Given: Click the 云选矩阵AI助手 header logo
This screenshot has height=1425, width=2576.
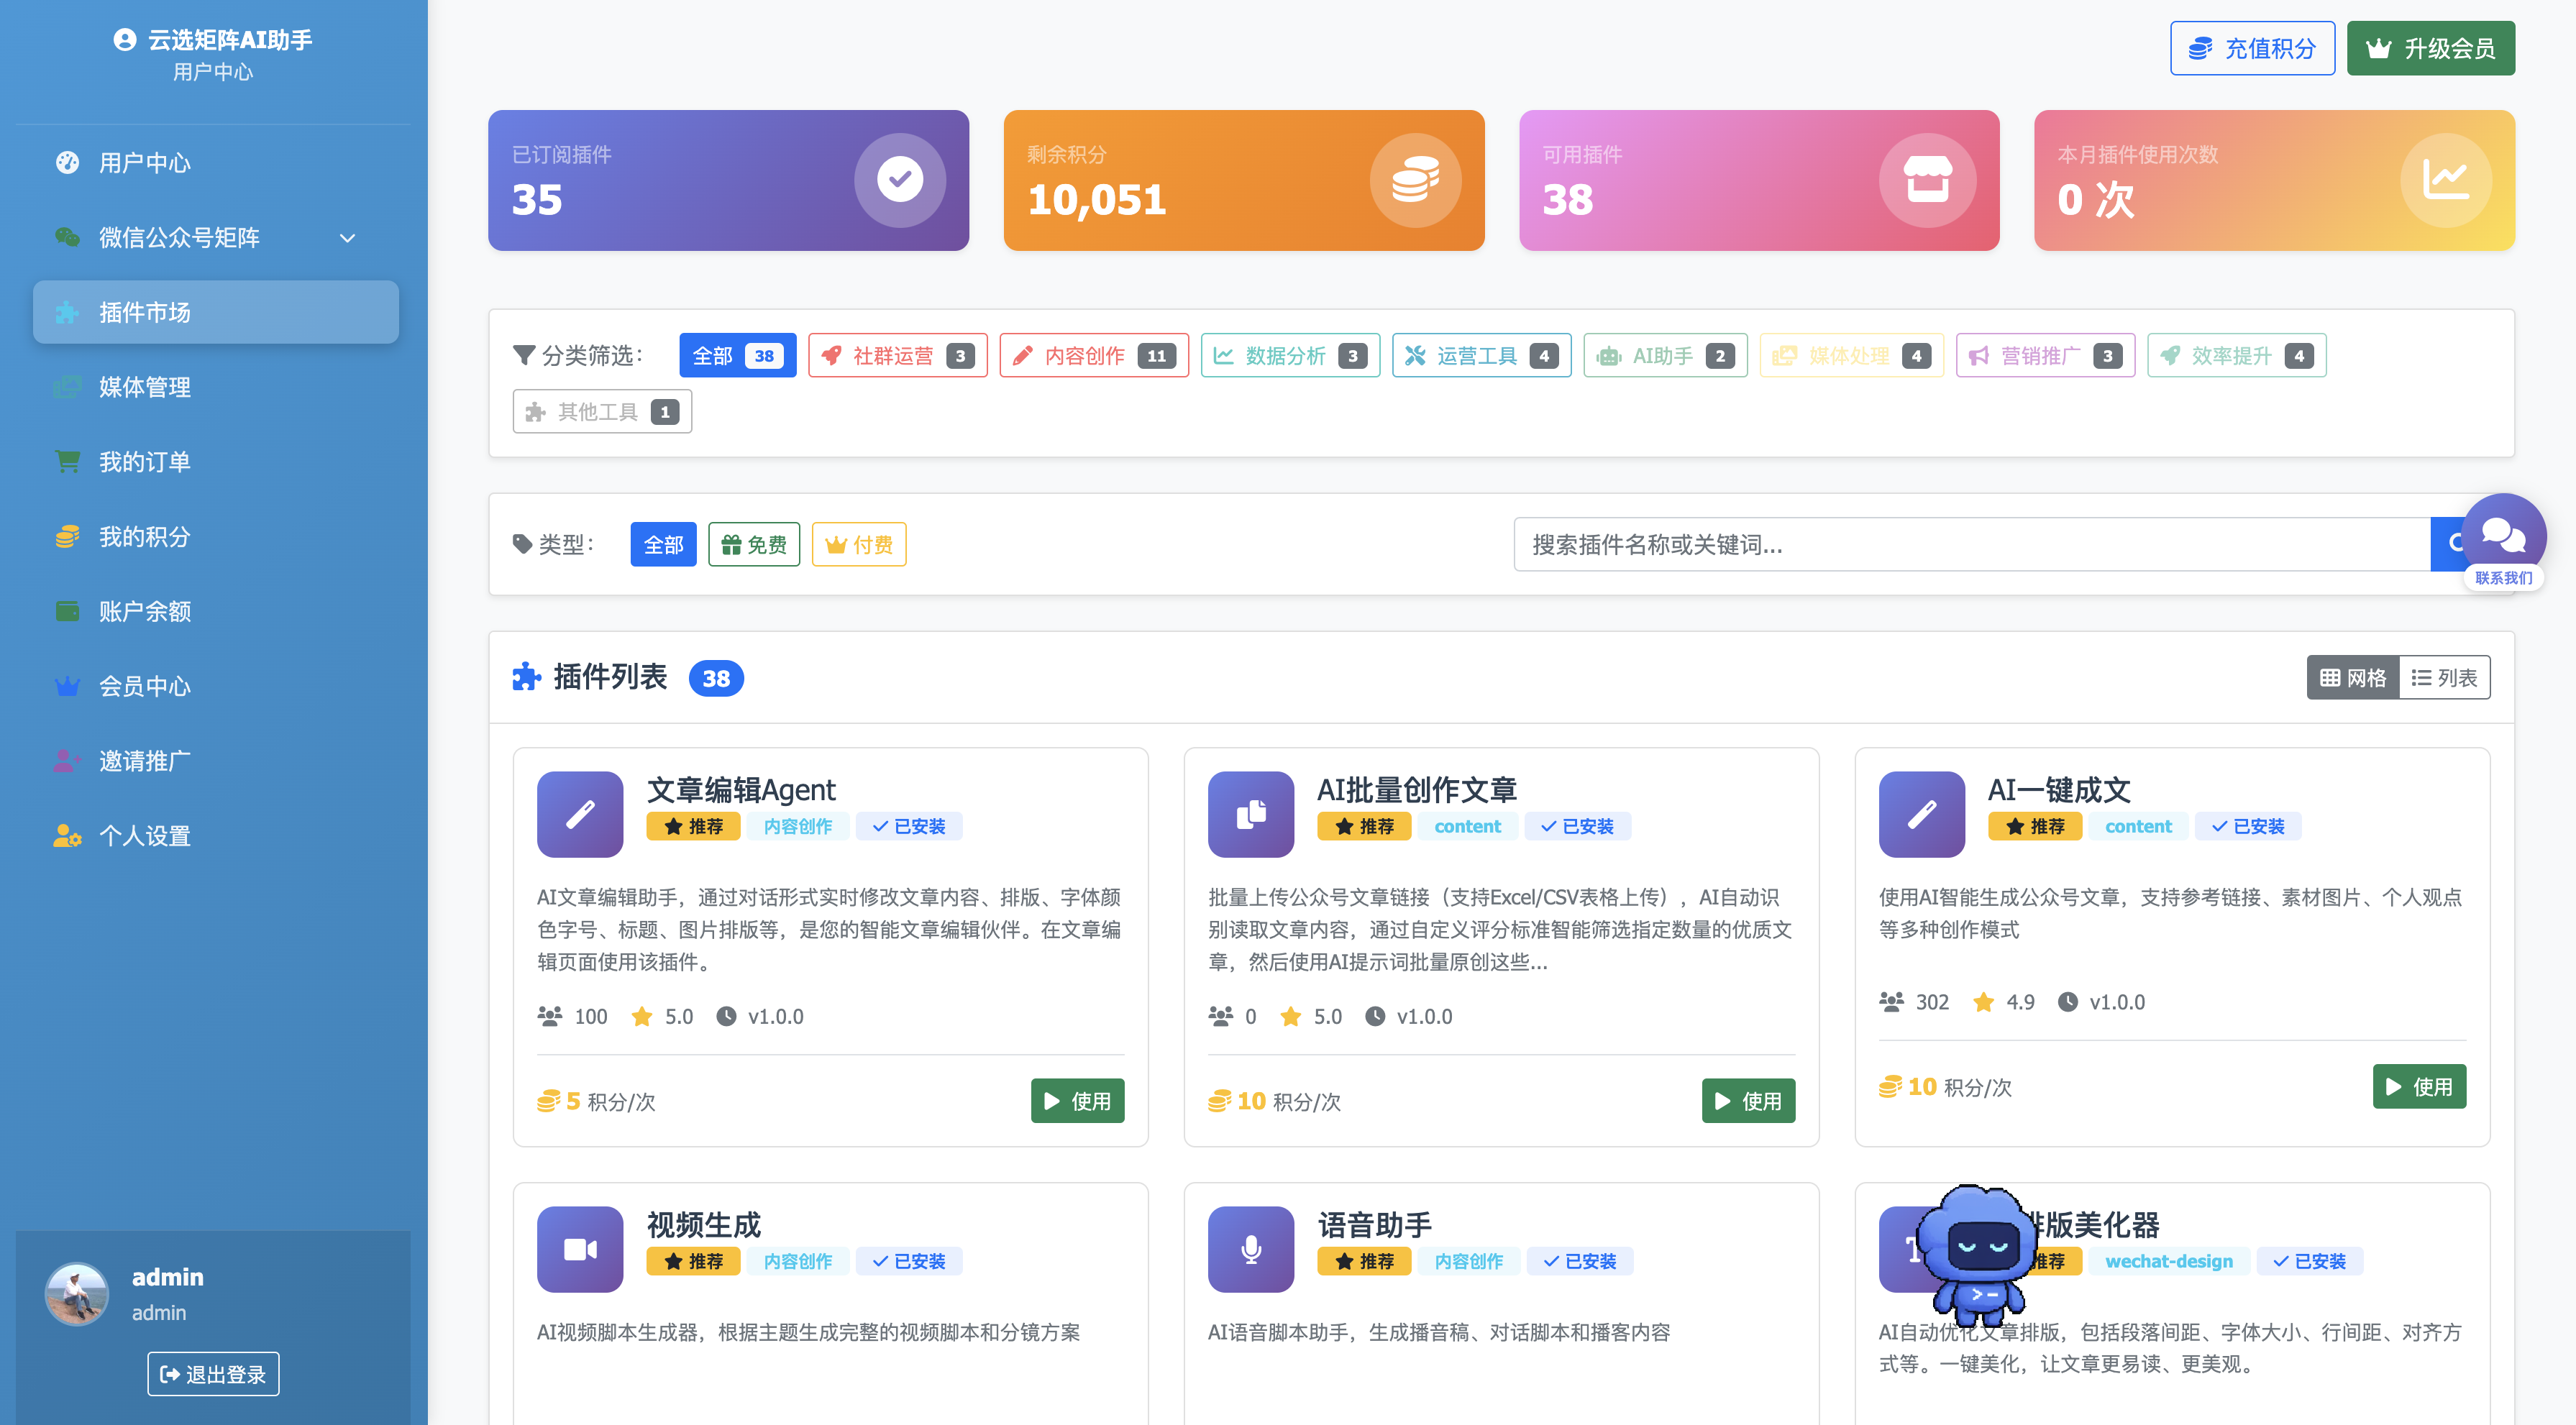Looking at the screenshot, I should pos(213,39).
